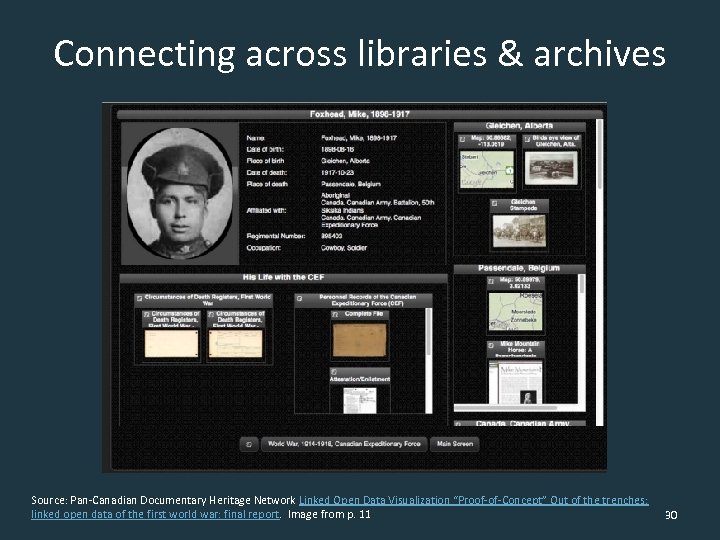
Task: Click the icon on the Mike Mountain Horse card
Action: [491, 345]
